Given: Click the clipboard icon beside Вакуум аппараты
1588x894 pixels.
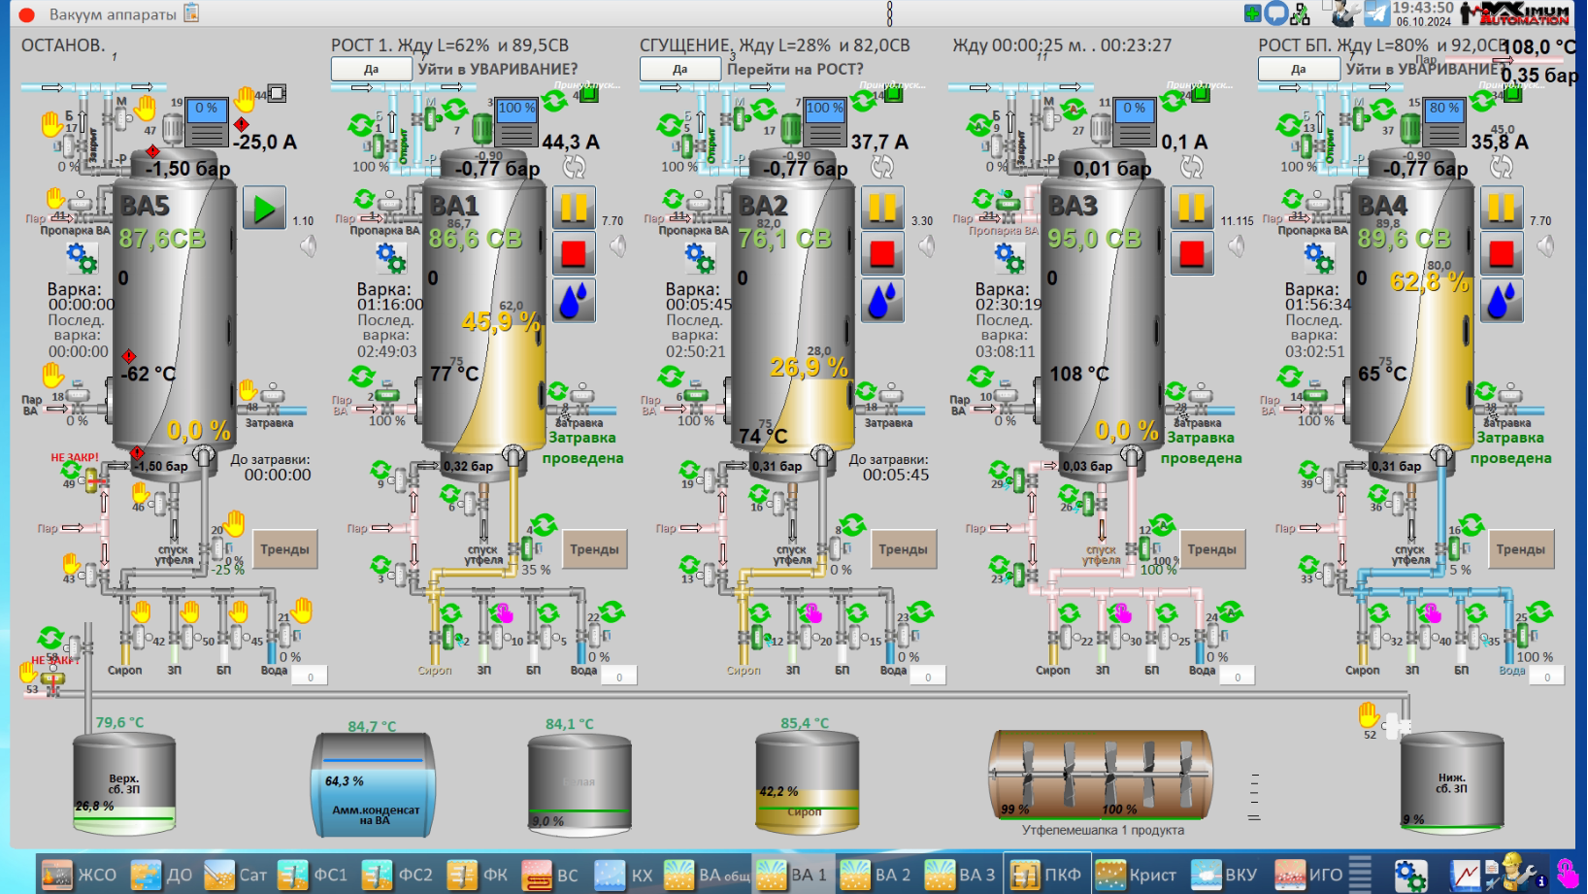Looking at the screenshot, I should (x=191, y=13).
